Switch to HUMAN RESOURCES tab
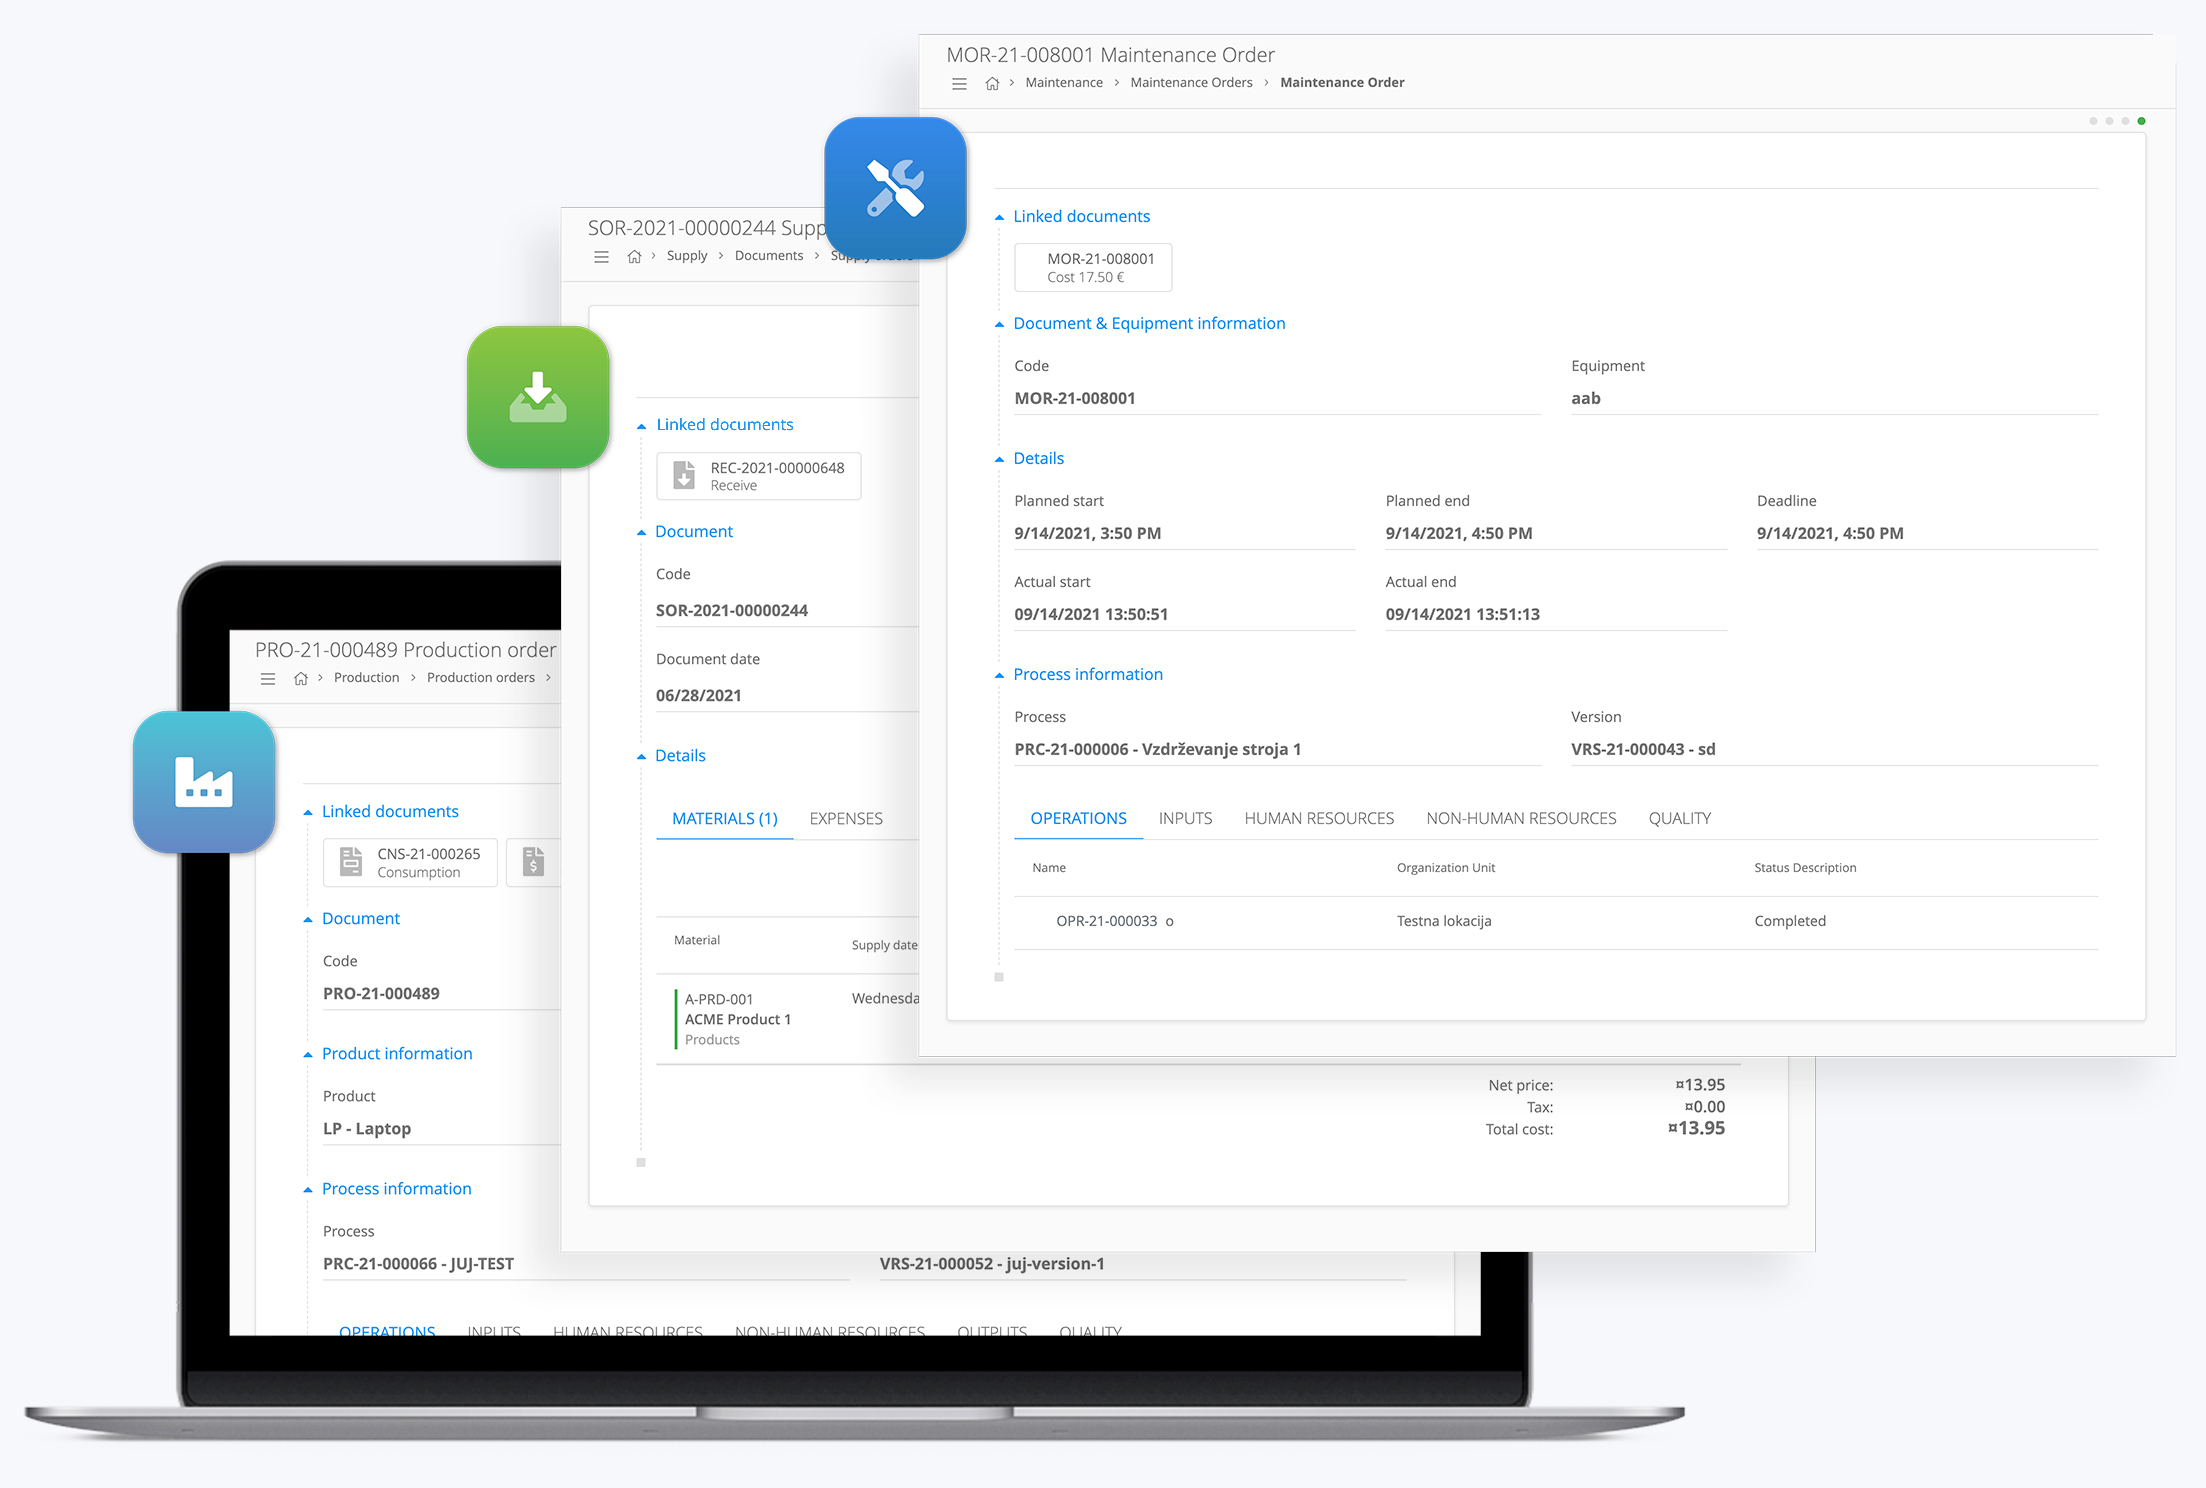This screenshot has height=1488, width=2206. pyautogui.click(x=1318, y=818)
